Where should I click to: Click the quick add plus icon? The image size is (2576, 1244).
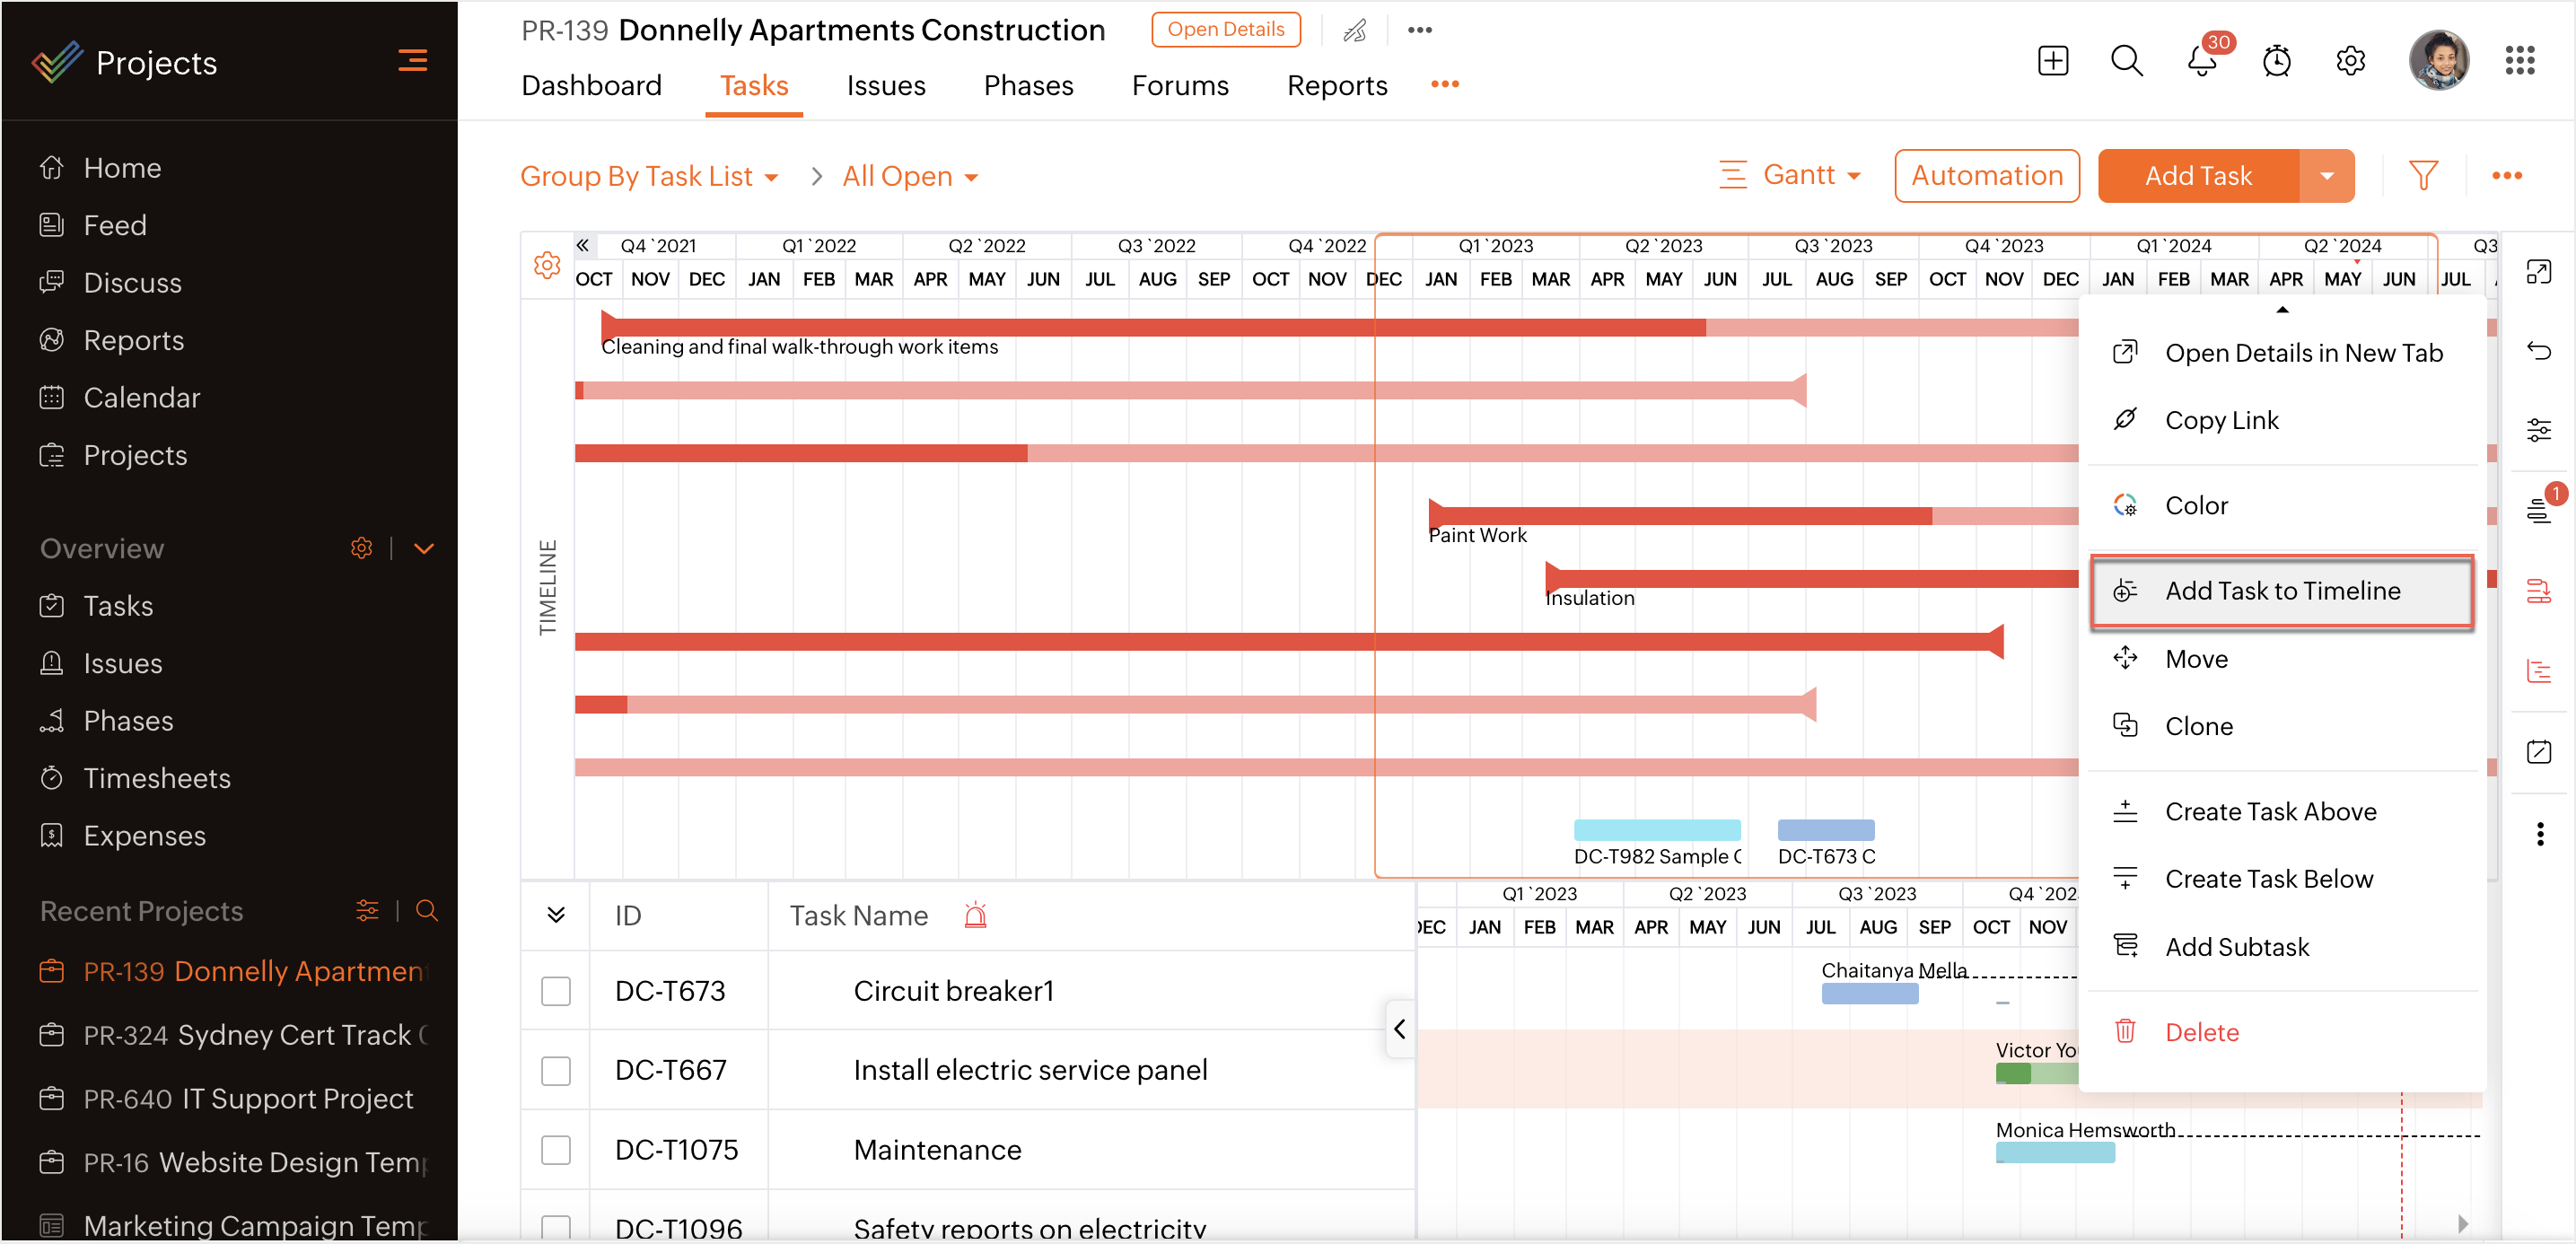[2052, 62]
